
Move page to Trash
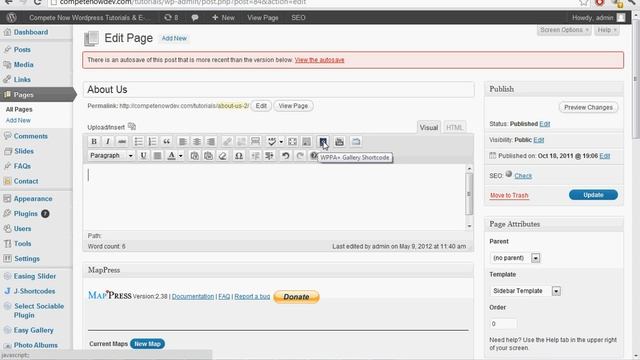click(509, 196)
